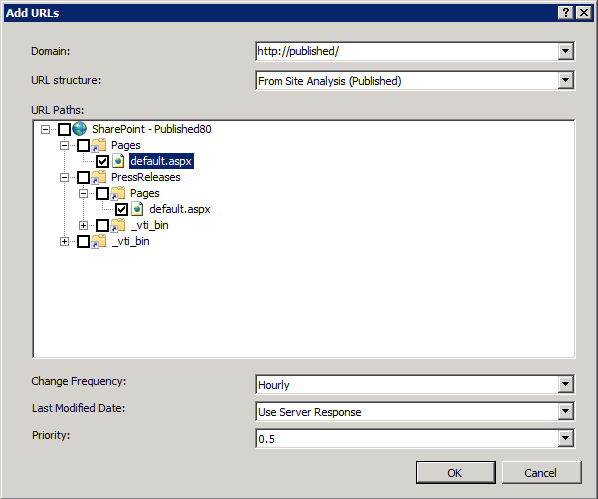Click the help question mark button

(x=566, y=13)
